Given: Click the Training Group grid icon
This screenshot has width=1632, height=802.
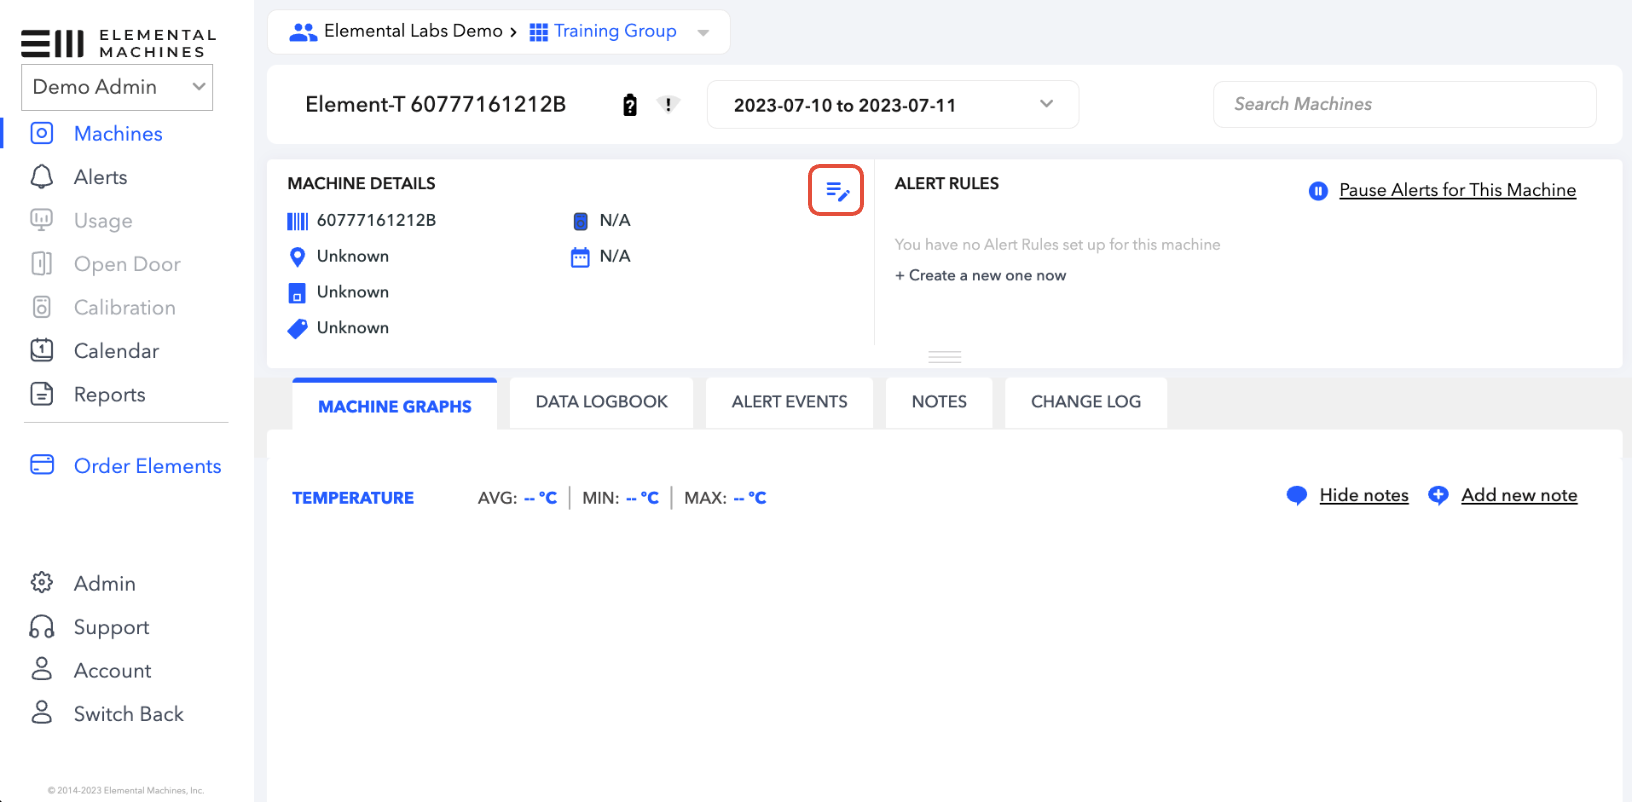Looking at the screenshot, I should (538, 32).
